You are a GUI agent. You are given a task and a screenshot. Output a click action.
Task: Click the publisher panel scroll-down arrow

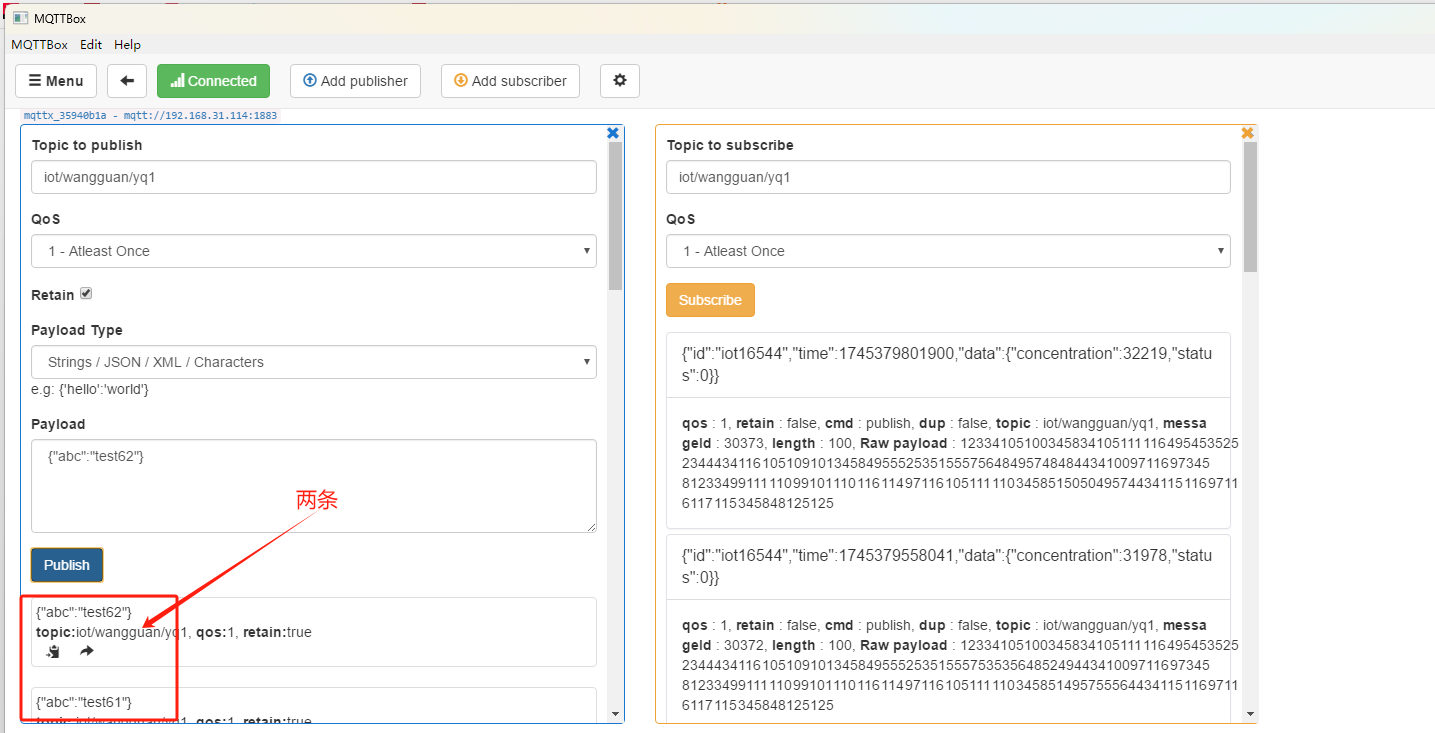(x=615, y=714)
